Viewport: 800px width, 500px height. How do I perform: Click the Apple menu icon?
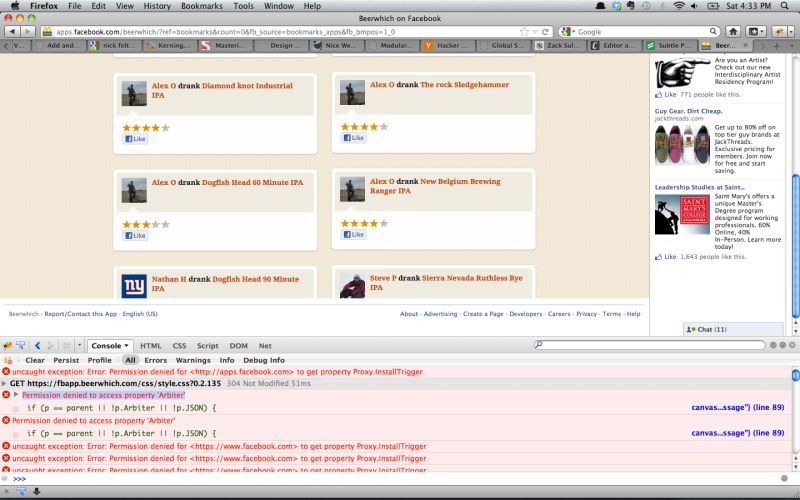pos(15,6)
